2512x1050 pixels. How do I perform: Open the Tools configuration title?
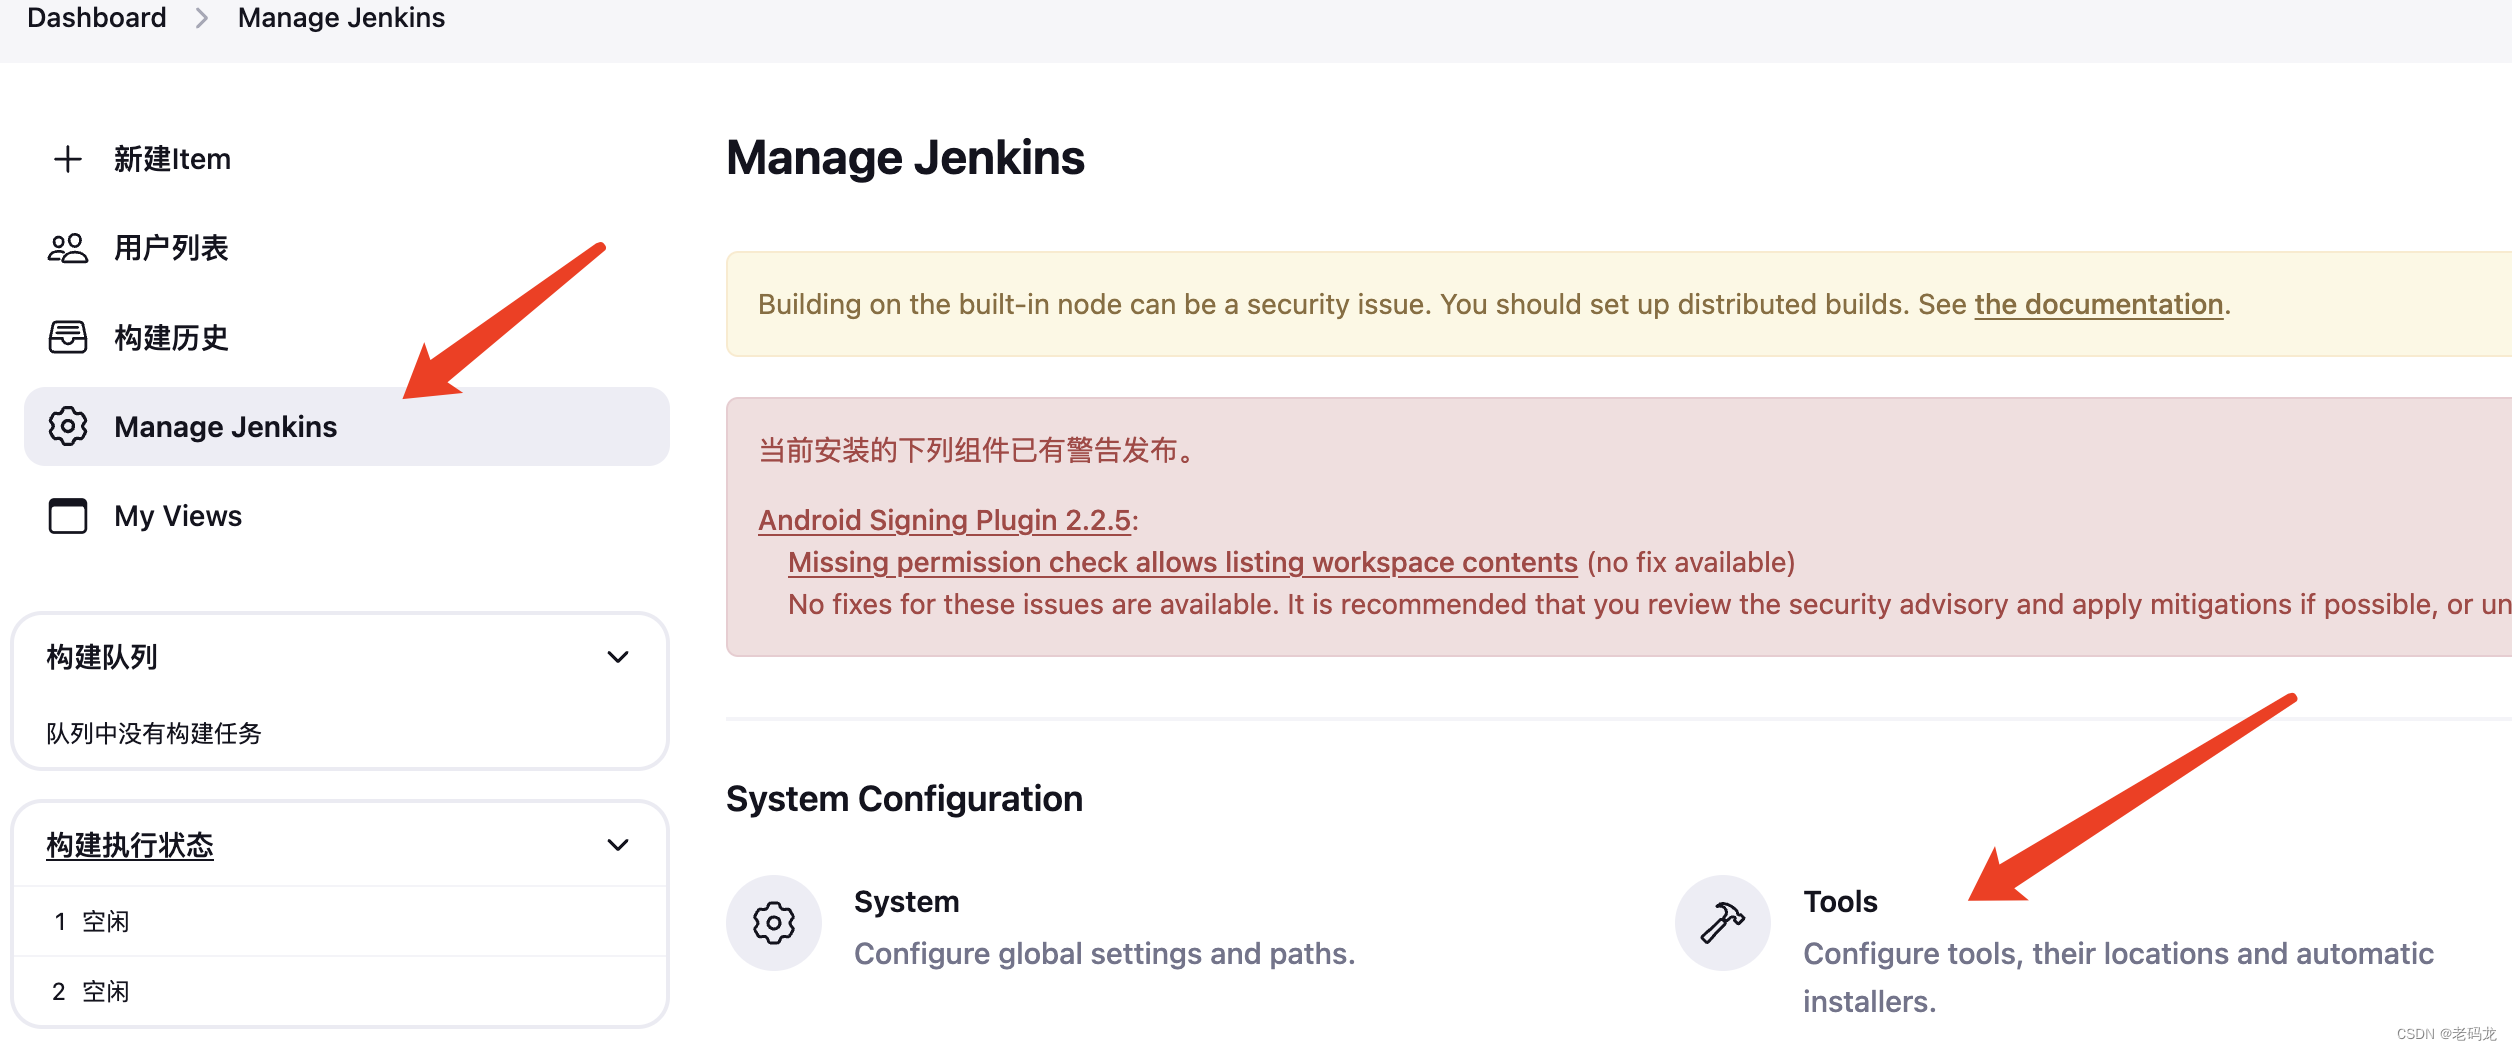pos(1840,901)
